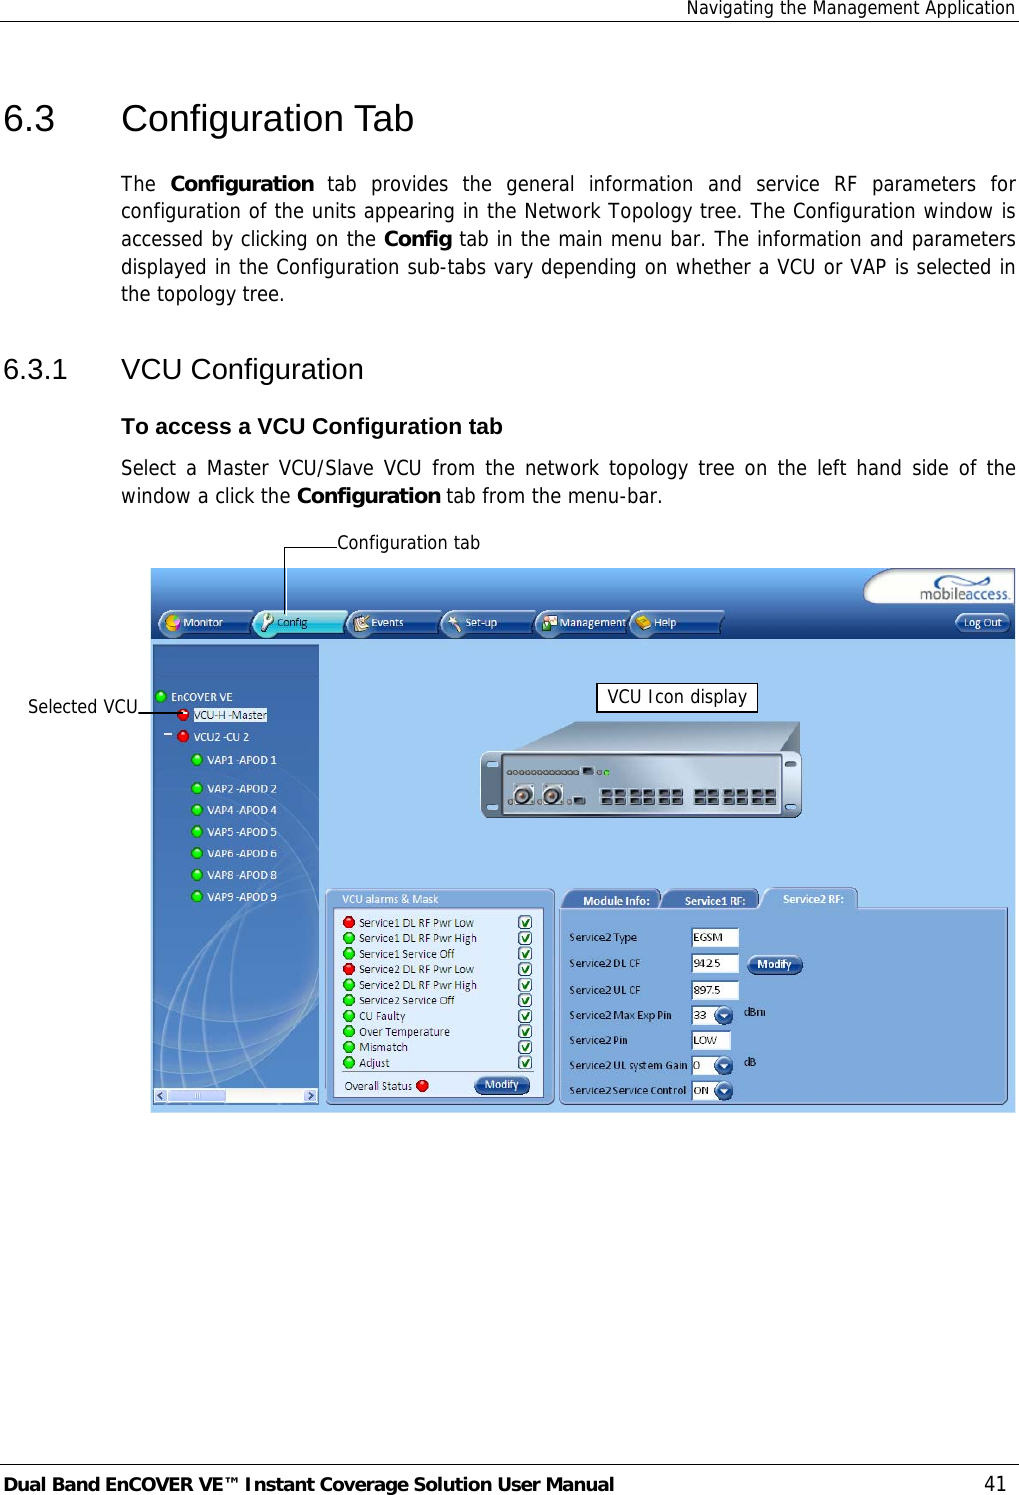This screenshot has width=1019, height=1495.
Task: Open the Help tab
Action: [676, 622]
